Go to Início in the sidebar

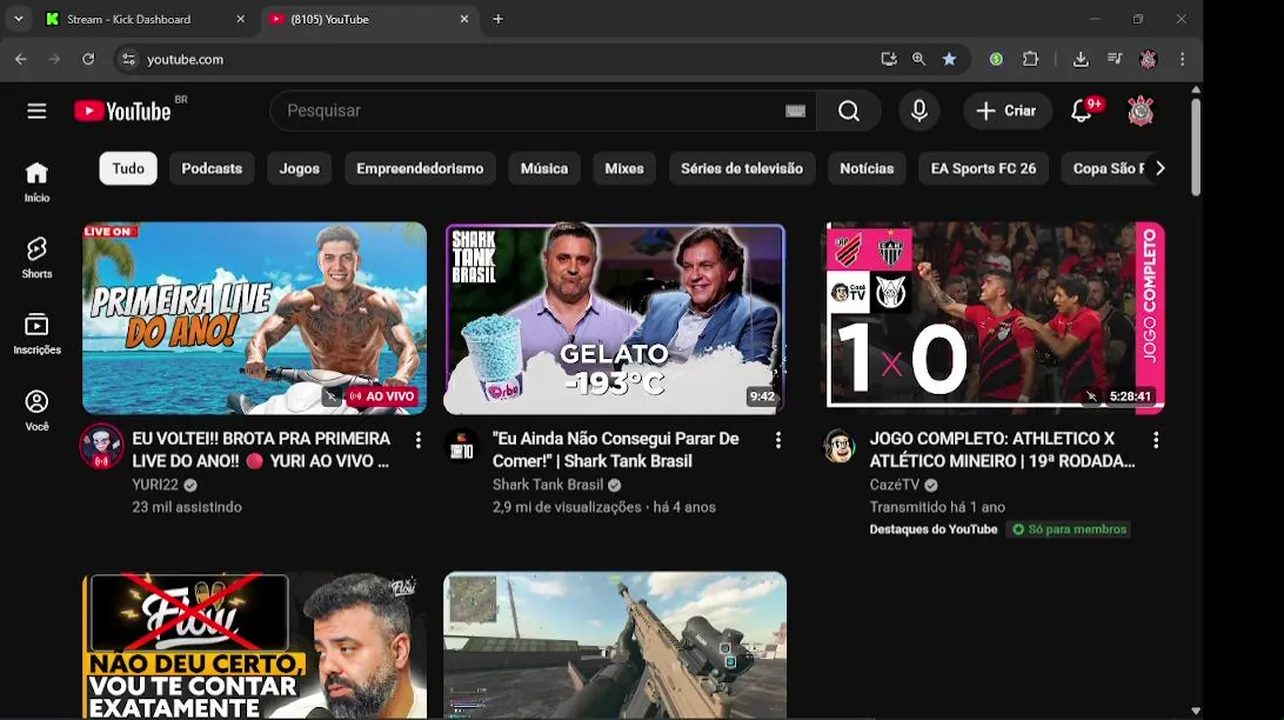click(37, 182)
